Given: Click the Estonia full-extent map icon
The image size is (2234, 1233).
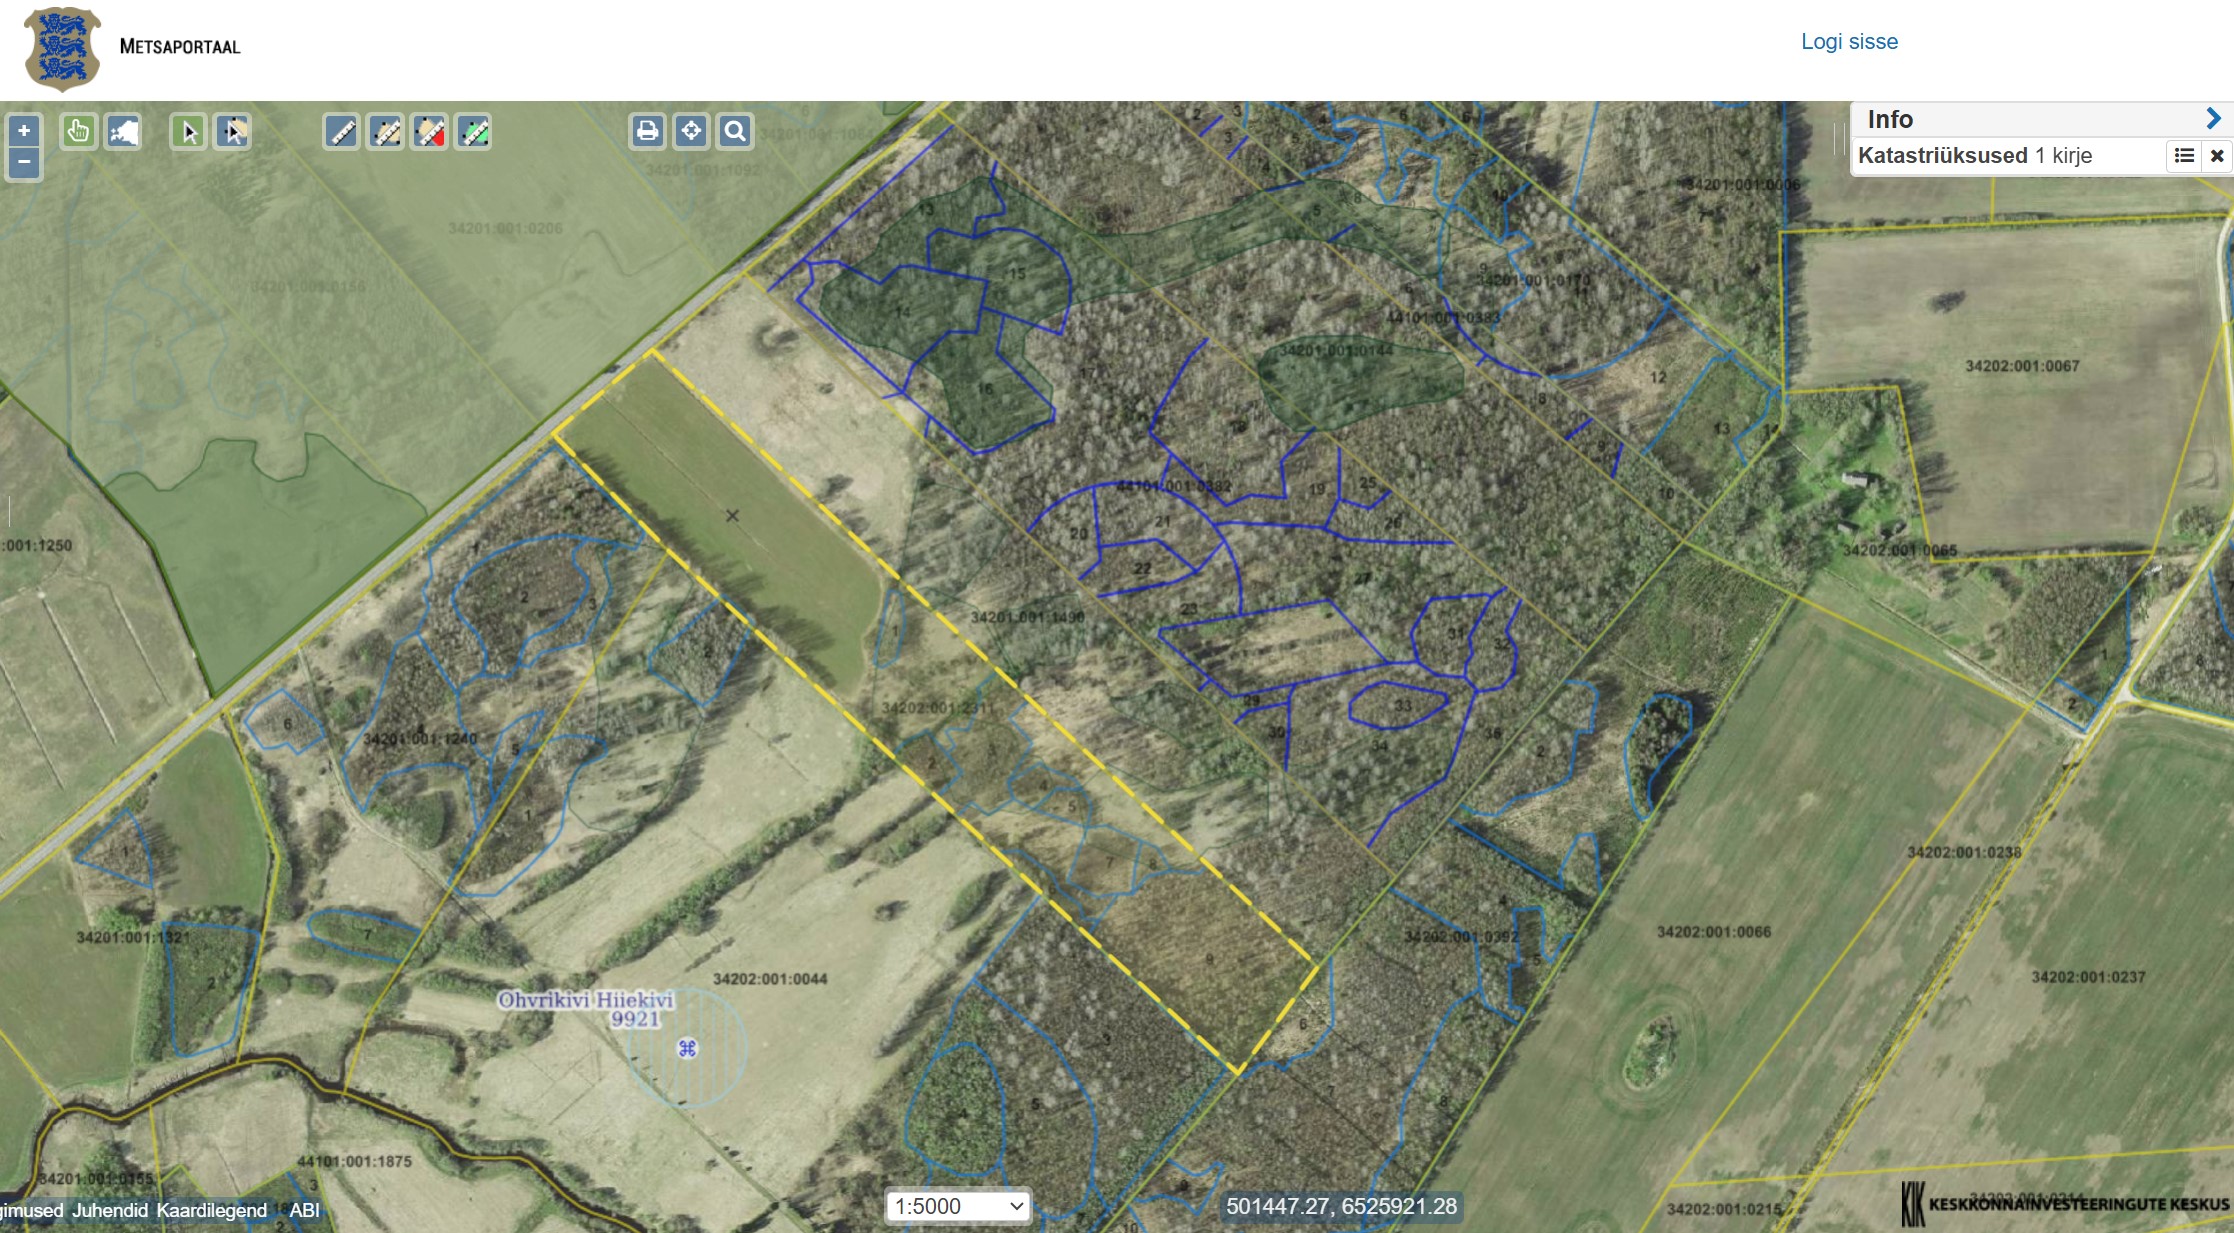Looking at the screenshot, I should pyautogui.click(x=123, y=131).
